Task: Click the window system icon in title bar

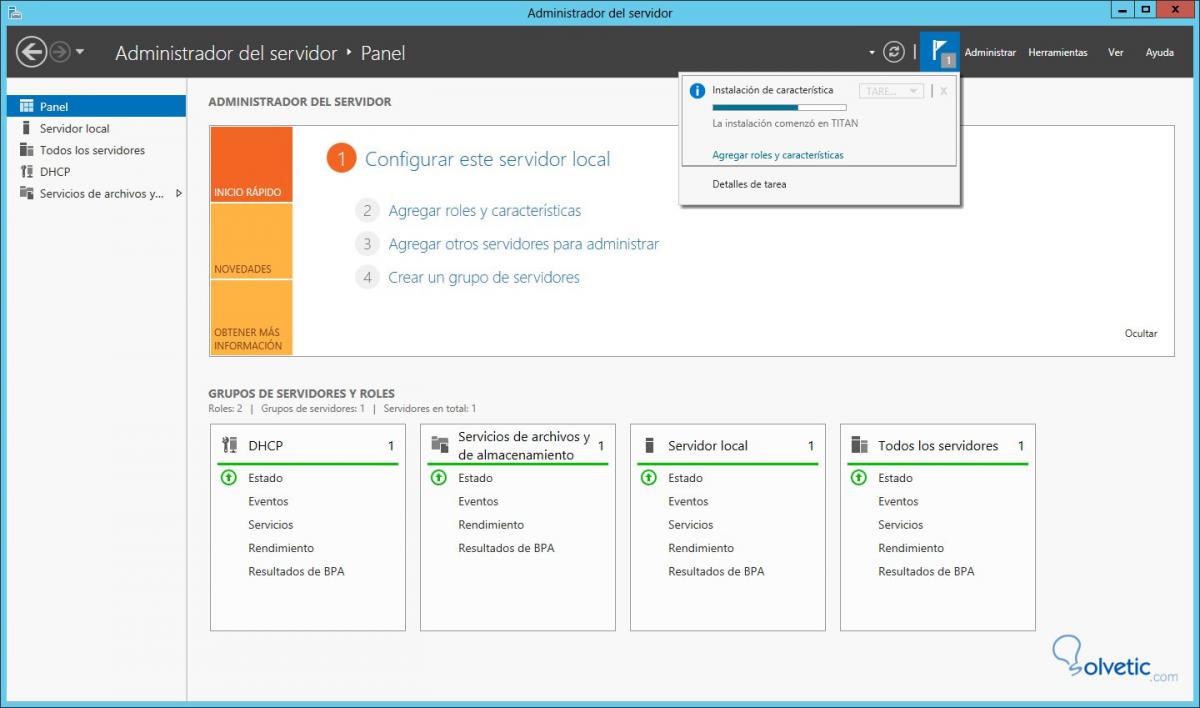Action: pos(13,12)
